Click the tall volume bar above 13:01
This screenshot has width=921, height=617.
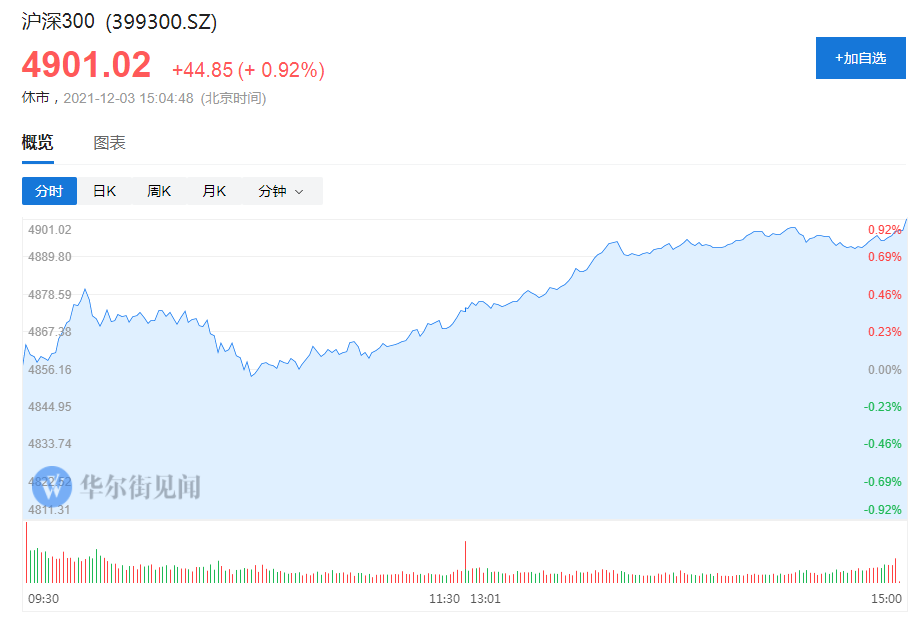coord(466,561)
